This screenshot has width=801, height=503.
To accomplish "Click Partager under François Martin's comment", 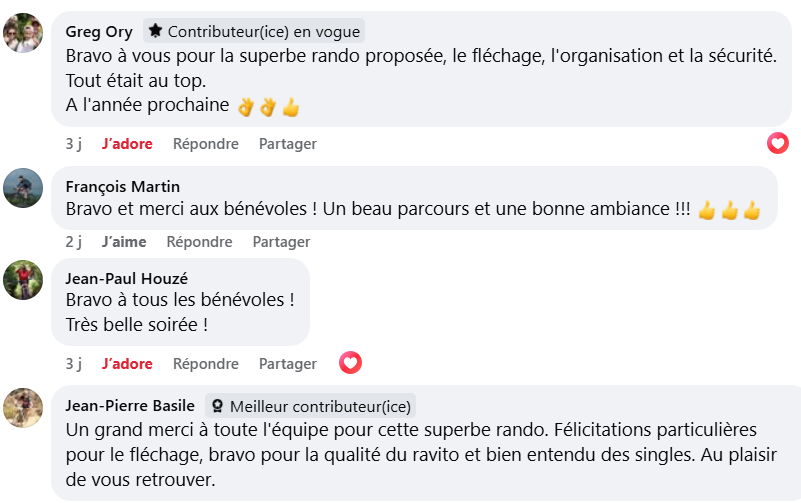I will (x=281, y=242).
